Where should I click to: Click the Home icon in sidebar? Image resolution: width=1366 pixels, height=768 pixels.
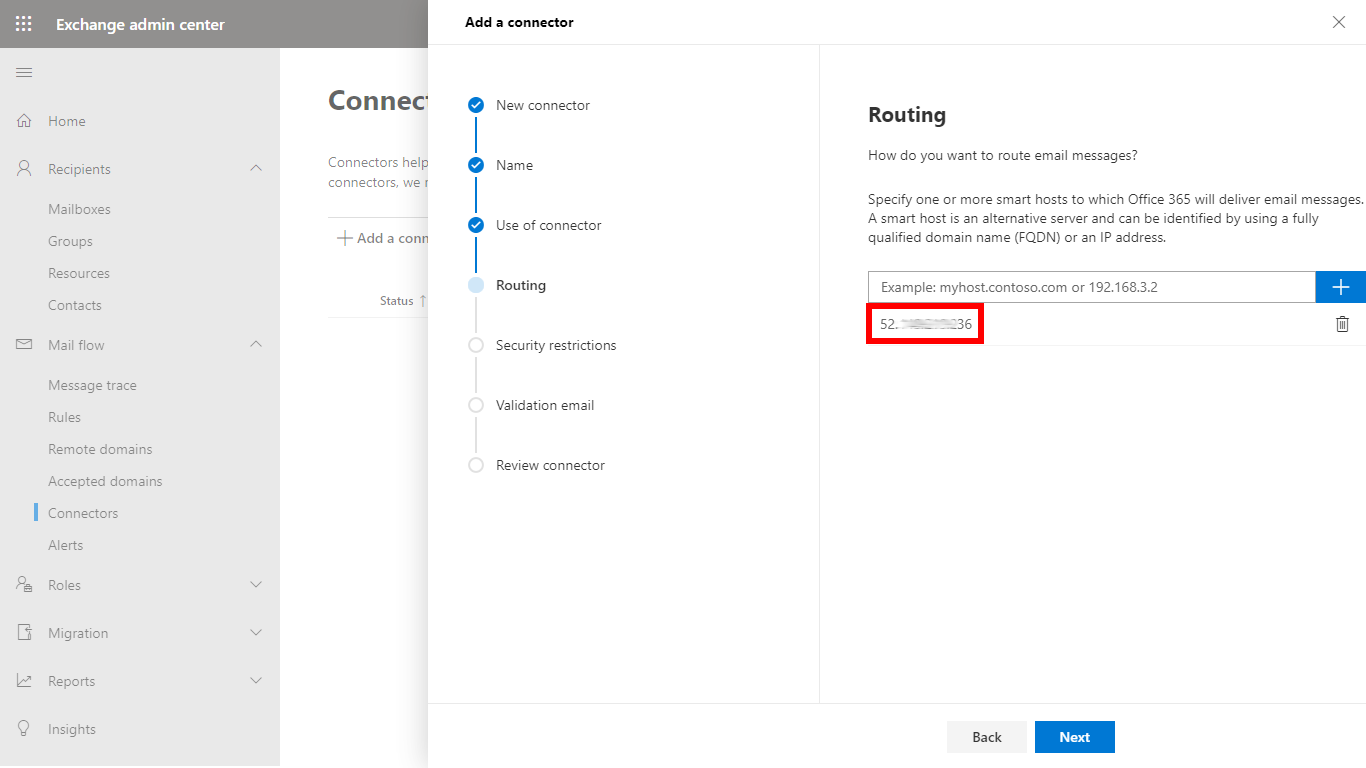tap(24, 121)
